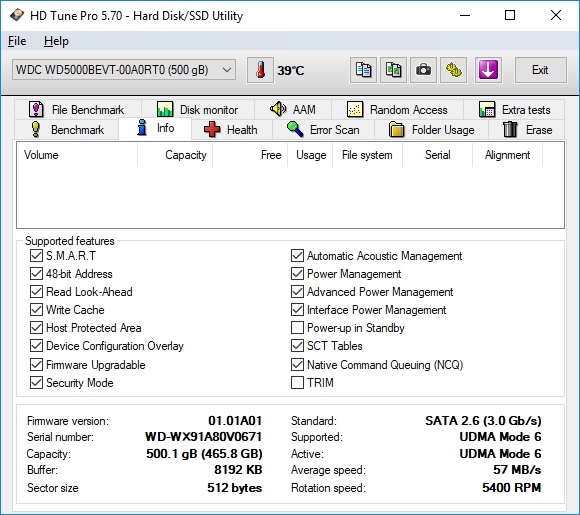580x515 pixels.
Task: Open the File menu
Action: click(x=17, y=41)
